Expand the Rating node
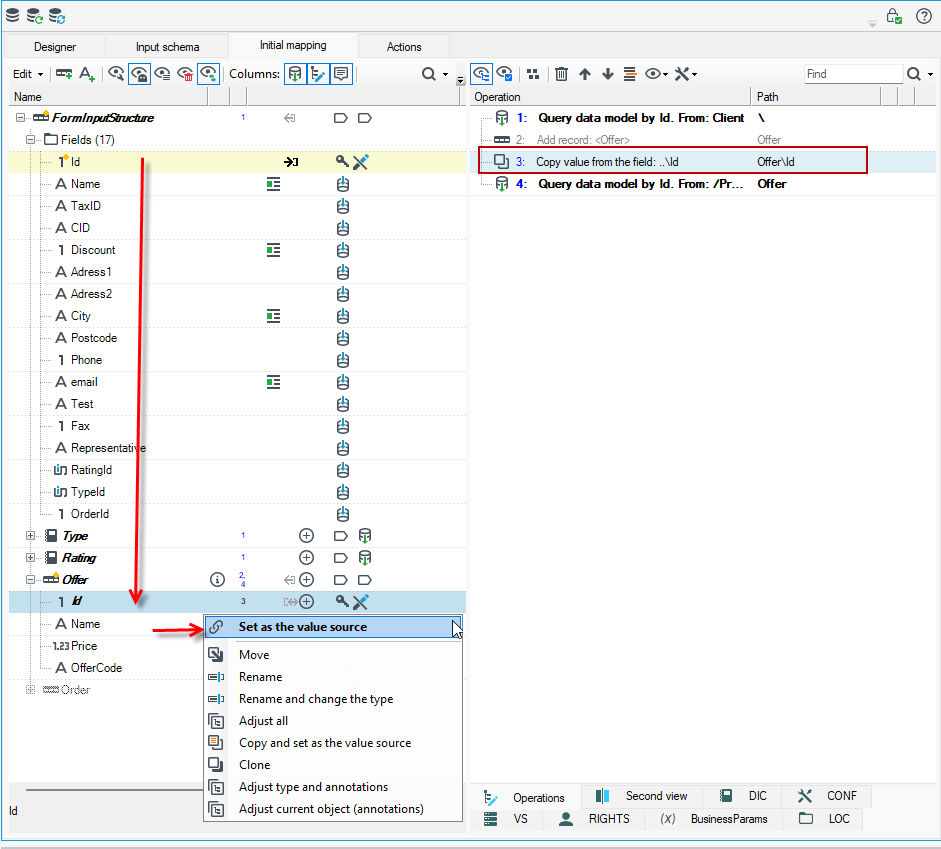941x849 pixels. [x=30, y=558]
